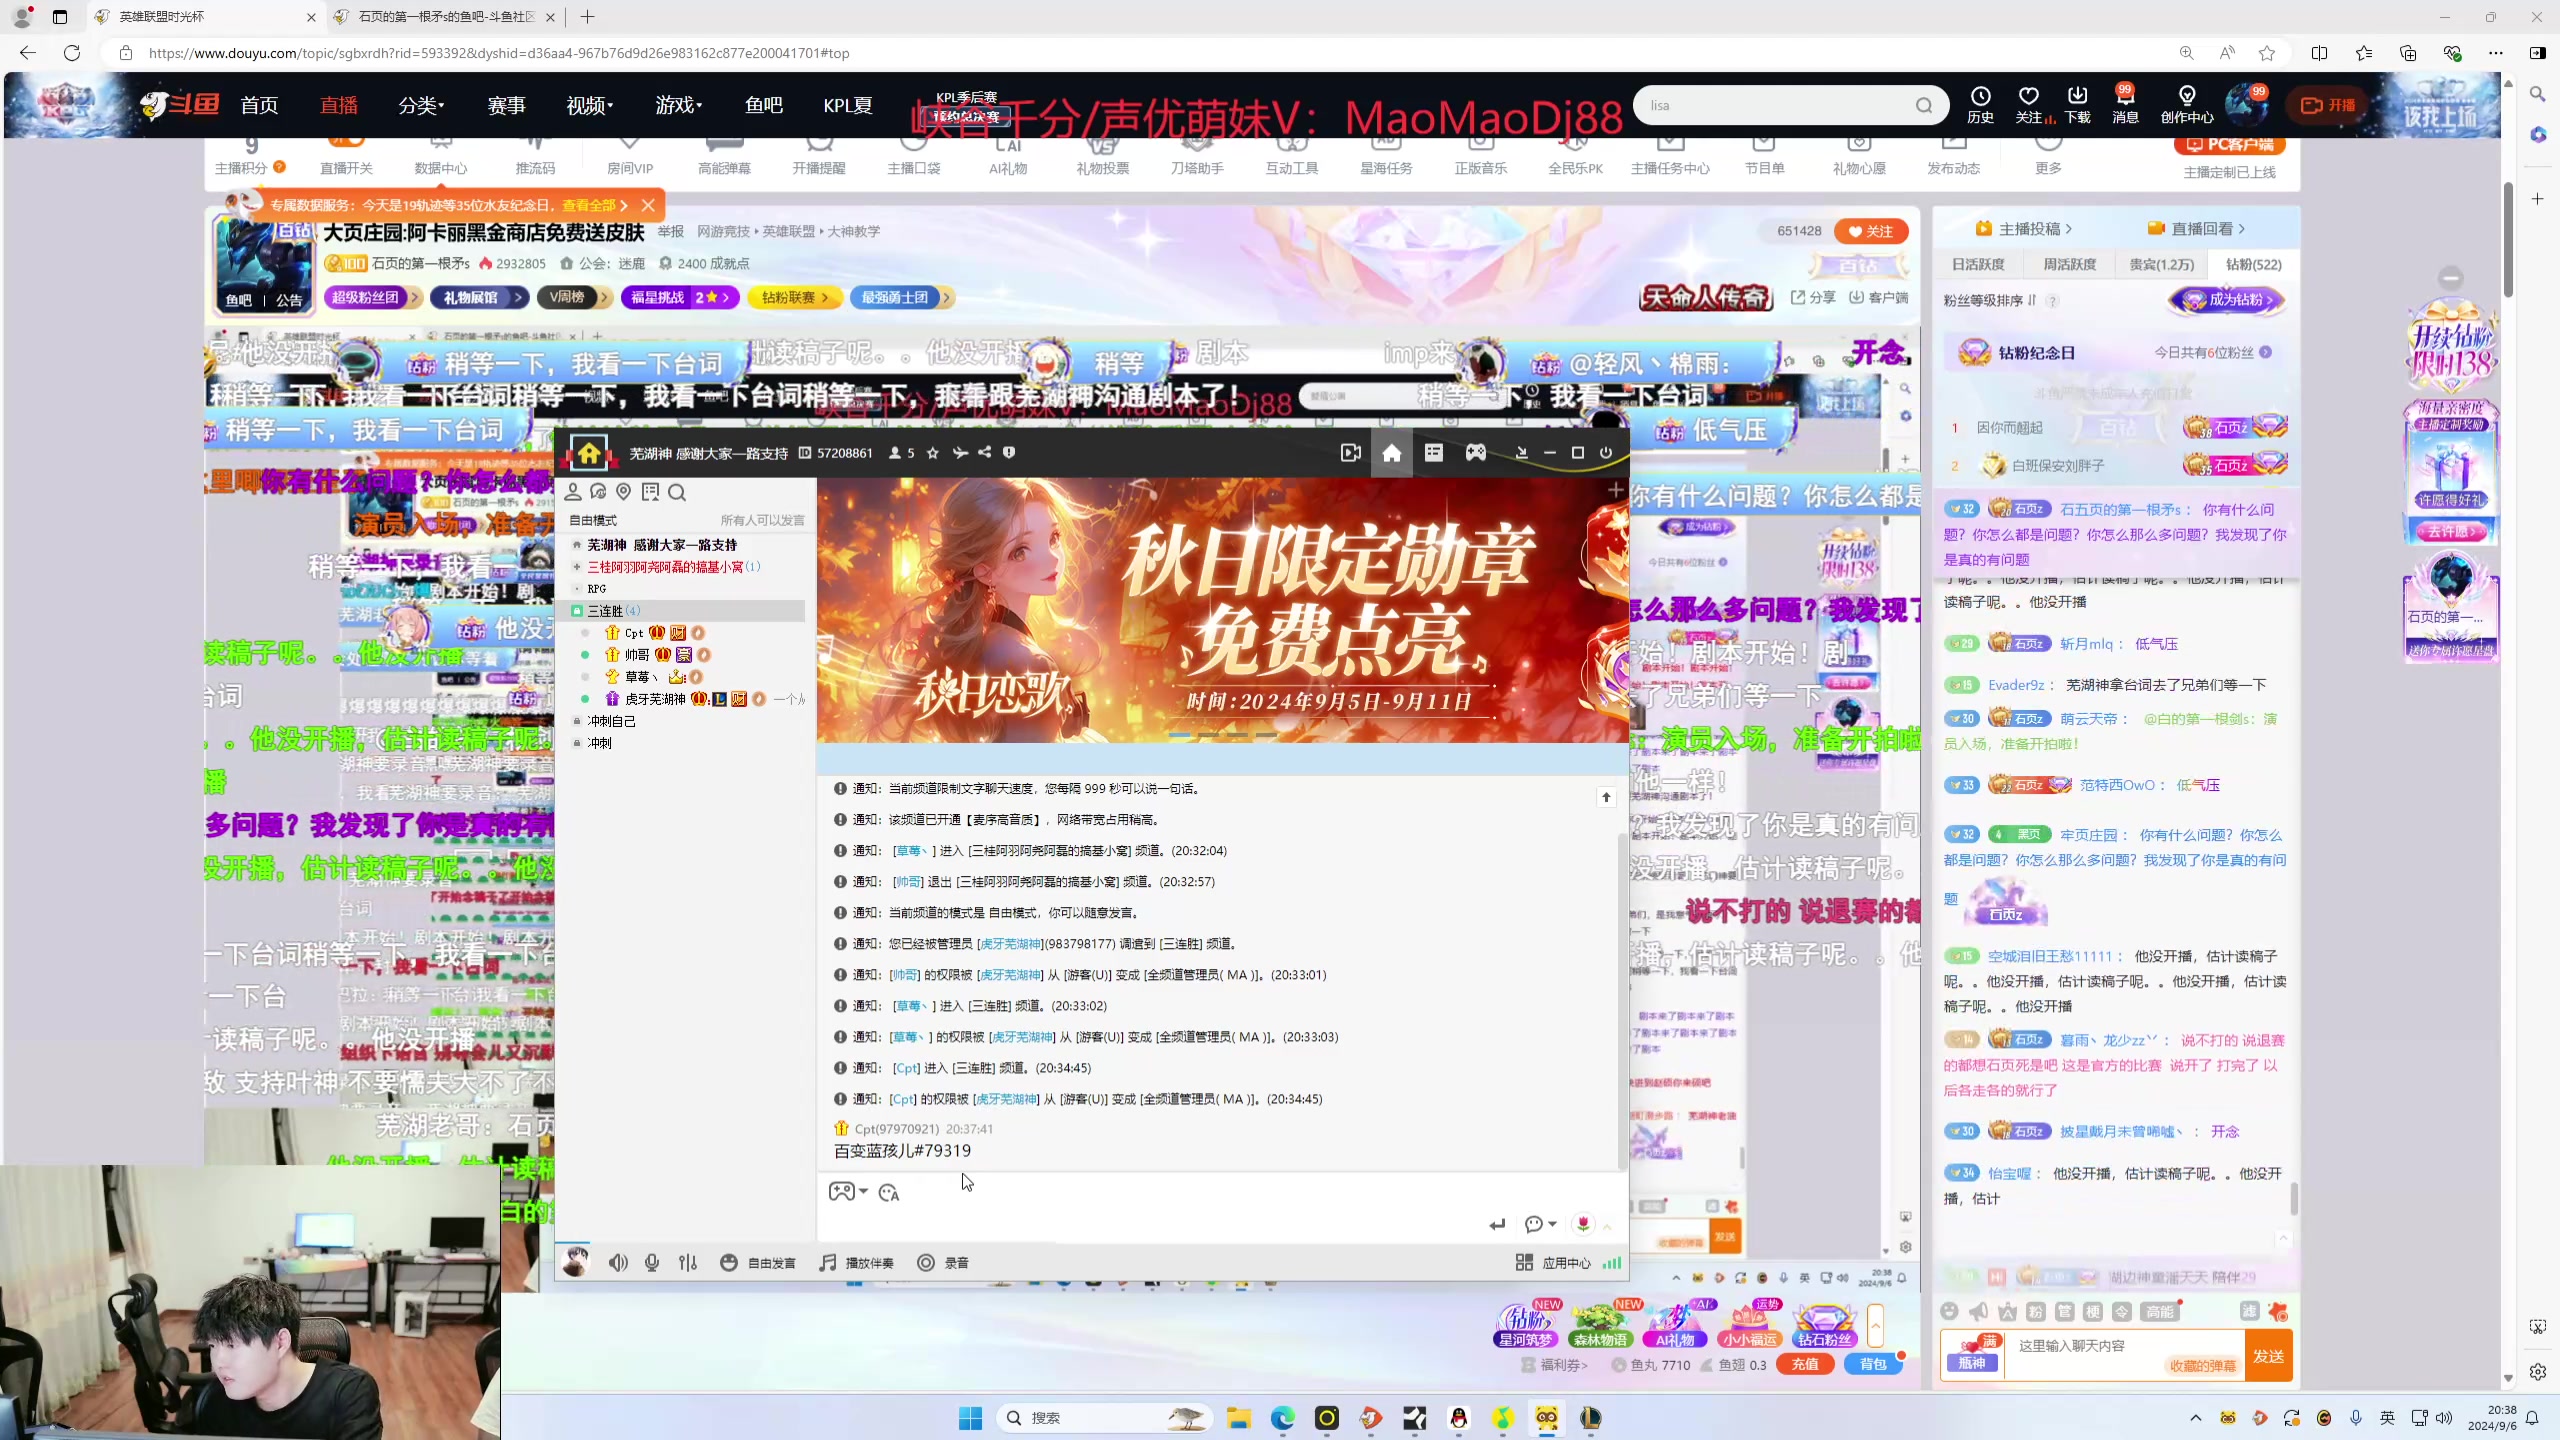Screen dimensions: 2560x1440
Task: Open 消息 notifications icon
Action: [2125, 105]
